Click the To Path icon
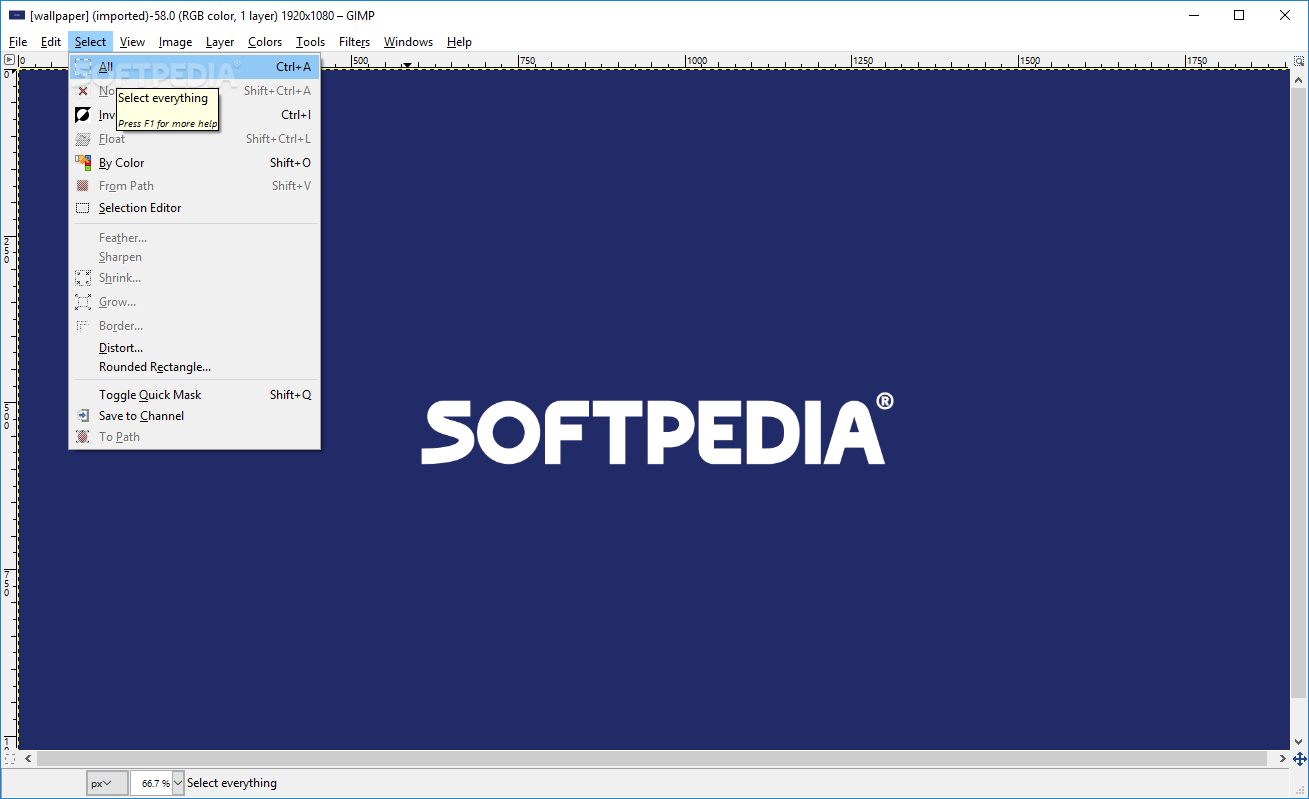The height and width of the screenshot is (799, 1309). click(x=83, y=437)
